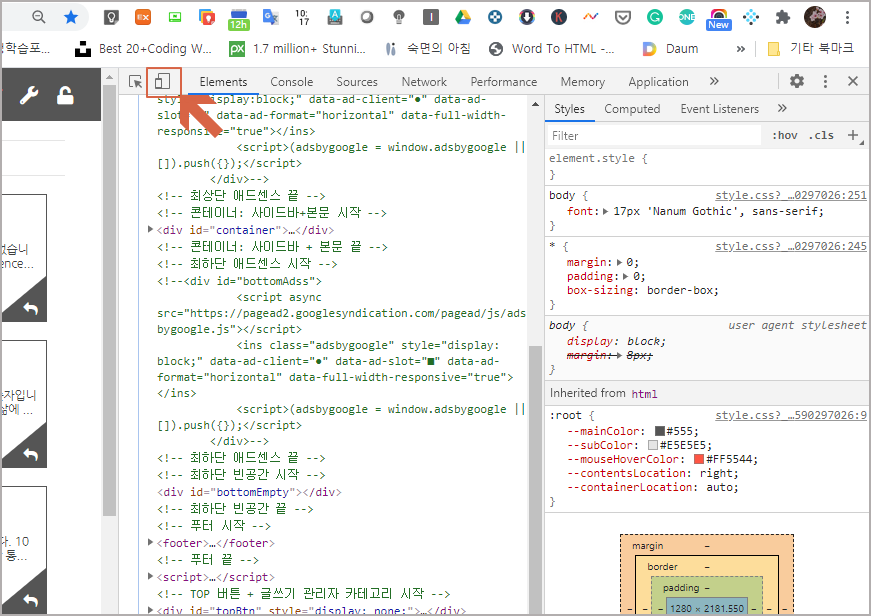Expand the padding: 0 shorthand property
Screen dimensions: 871x616
click(626, 276)
